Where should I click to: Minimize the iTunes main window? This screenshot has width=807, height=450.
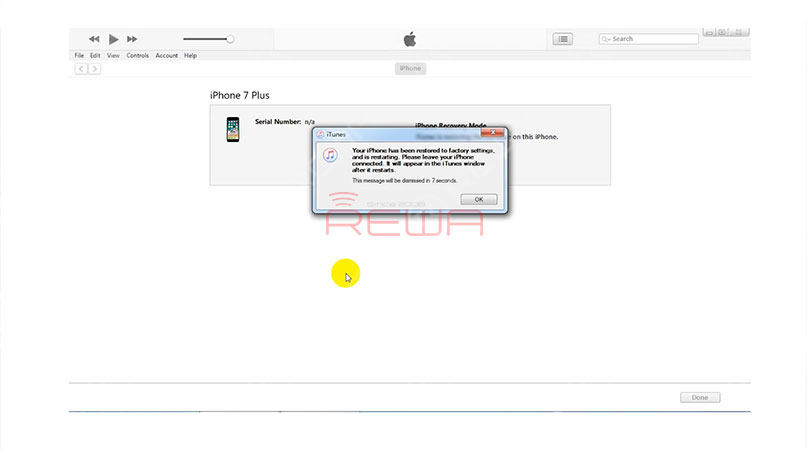click(x=709, y=32)
